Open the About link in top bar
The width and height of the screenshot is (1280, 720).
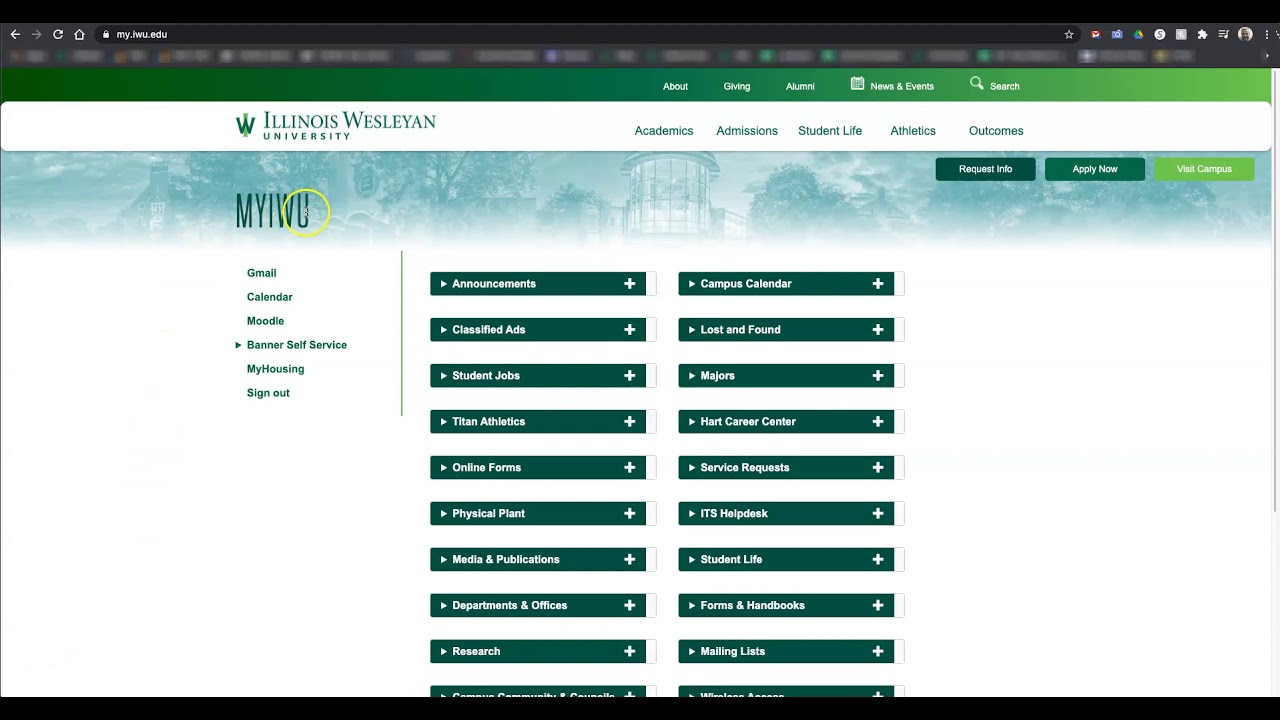675,86
